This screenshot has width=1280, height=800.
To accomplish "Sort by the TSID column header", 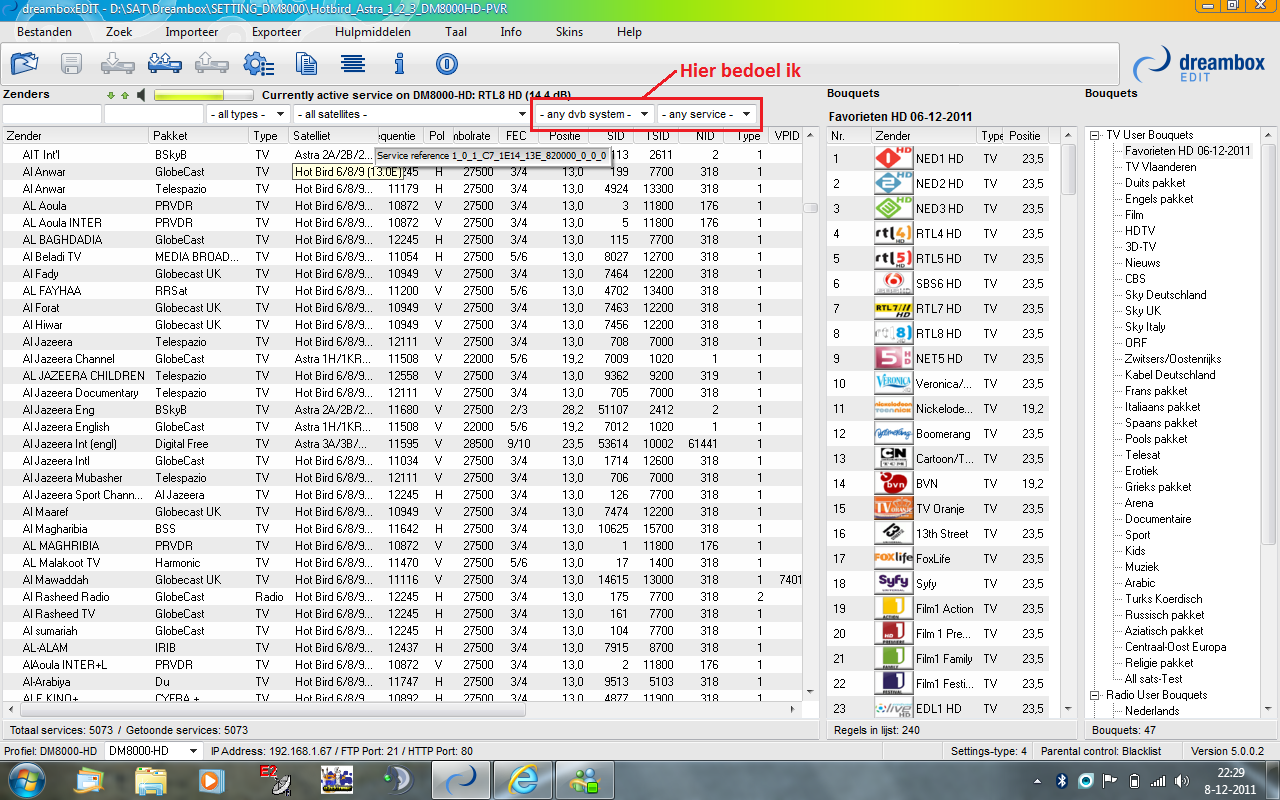I will pyautogui.click(x=656, y=136).
